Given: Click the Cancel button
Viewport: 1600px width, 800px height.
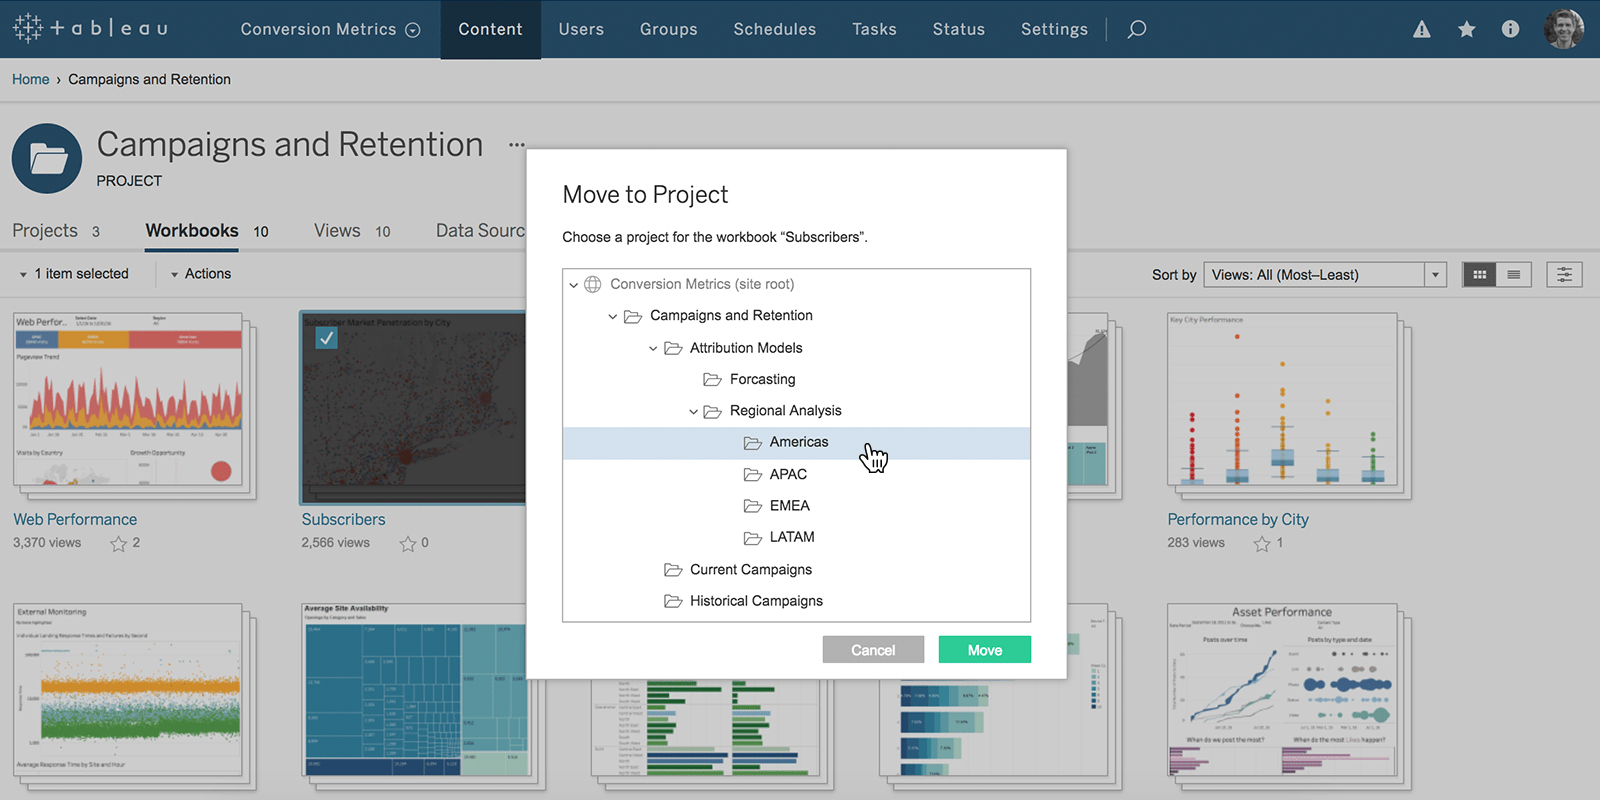Looking at the screenshot, I should (873, 650).
